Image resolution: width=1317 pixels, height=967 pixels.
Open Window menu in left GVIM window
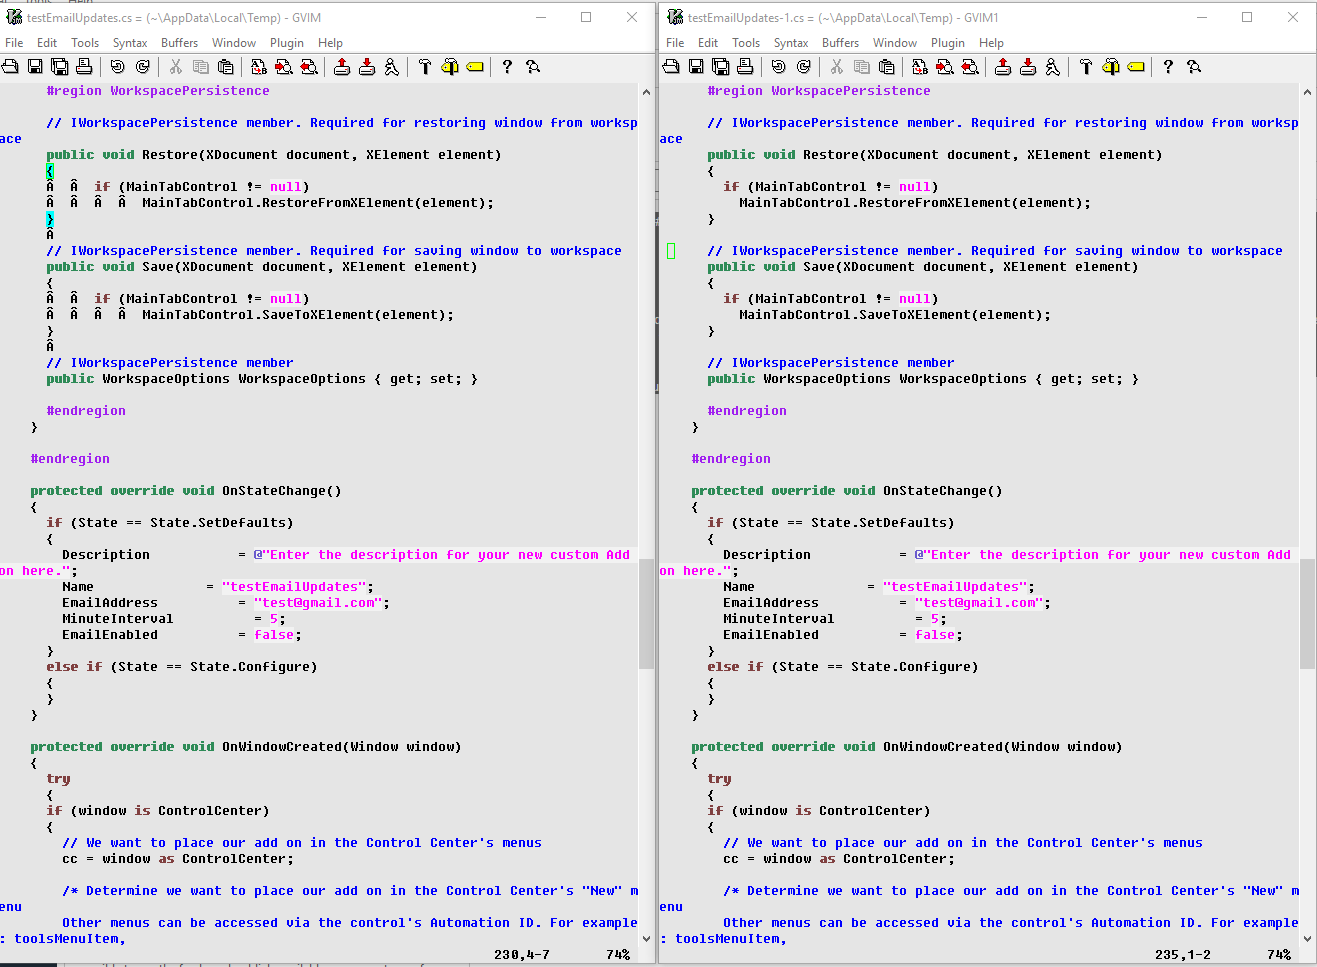click(x=234, y=43)
